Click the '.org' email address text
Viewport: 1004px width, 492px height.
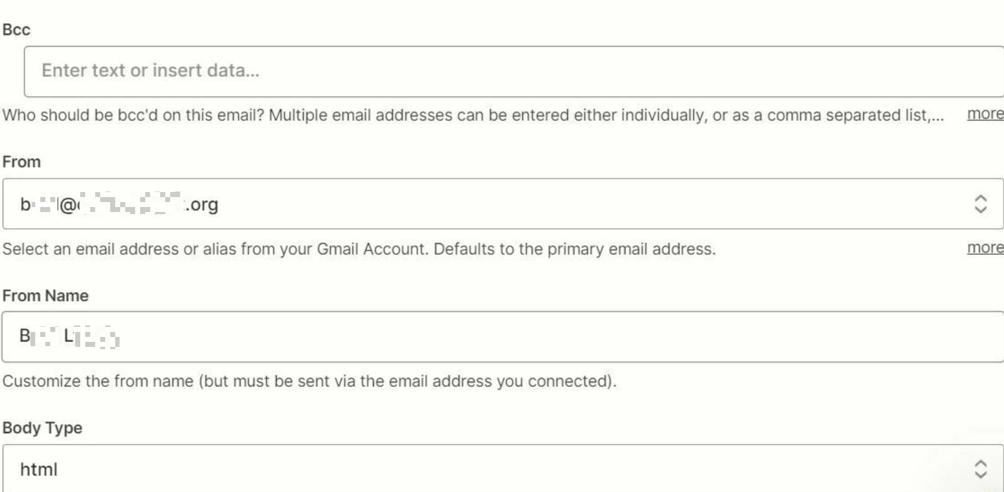click(x=201, y=205)
